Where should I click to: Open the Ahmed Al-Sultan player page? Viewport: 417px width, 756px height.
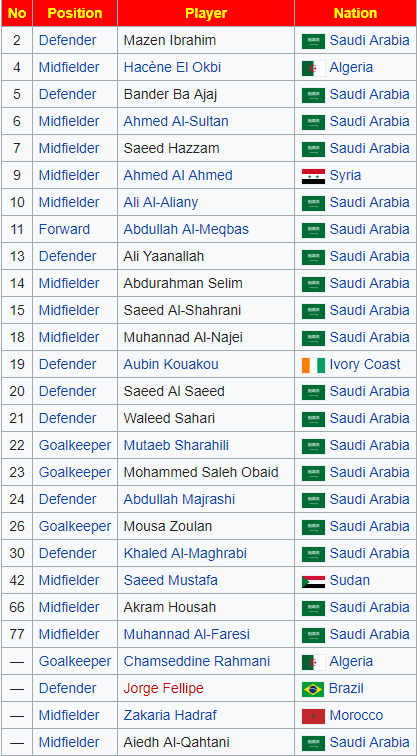[176, 122]
